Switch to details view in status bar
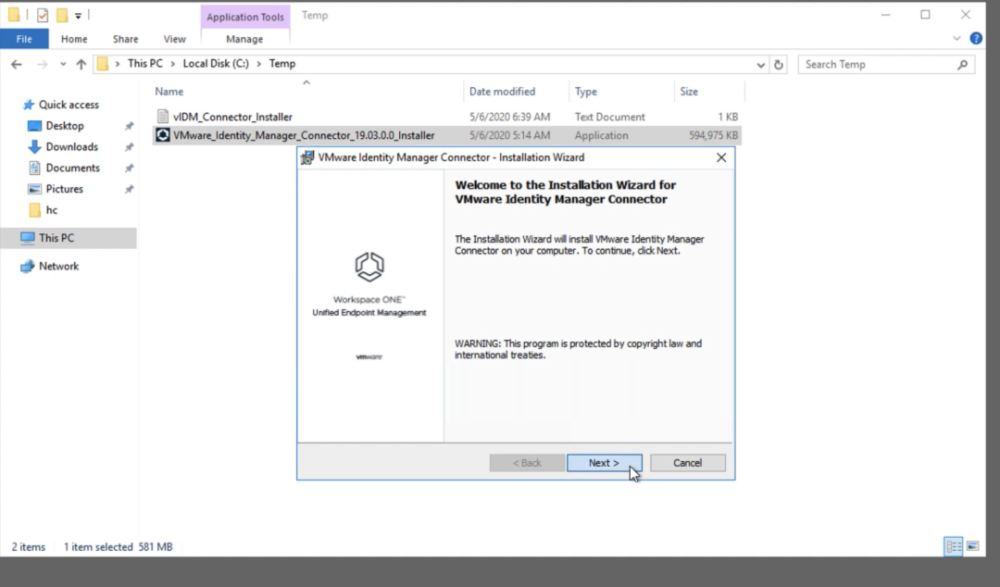 tap(953, 546)
